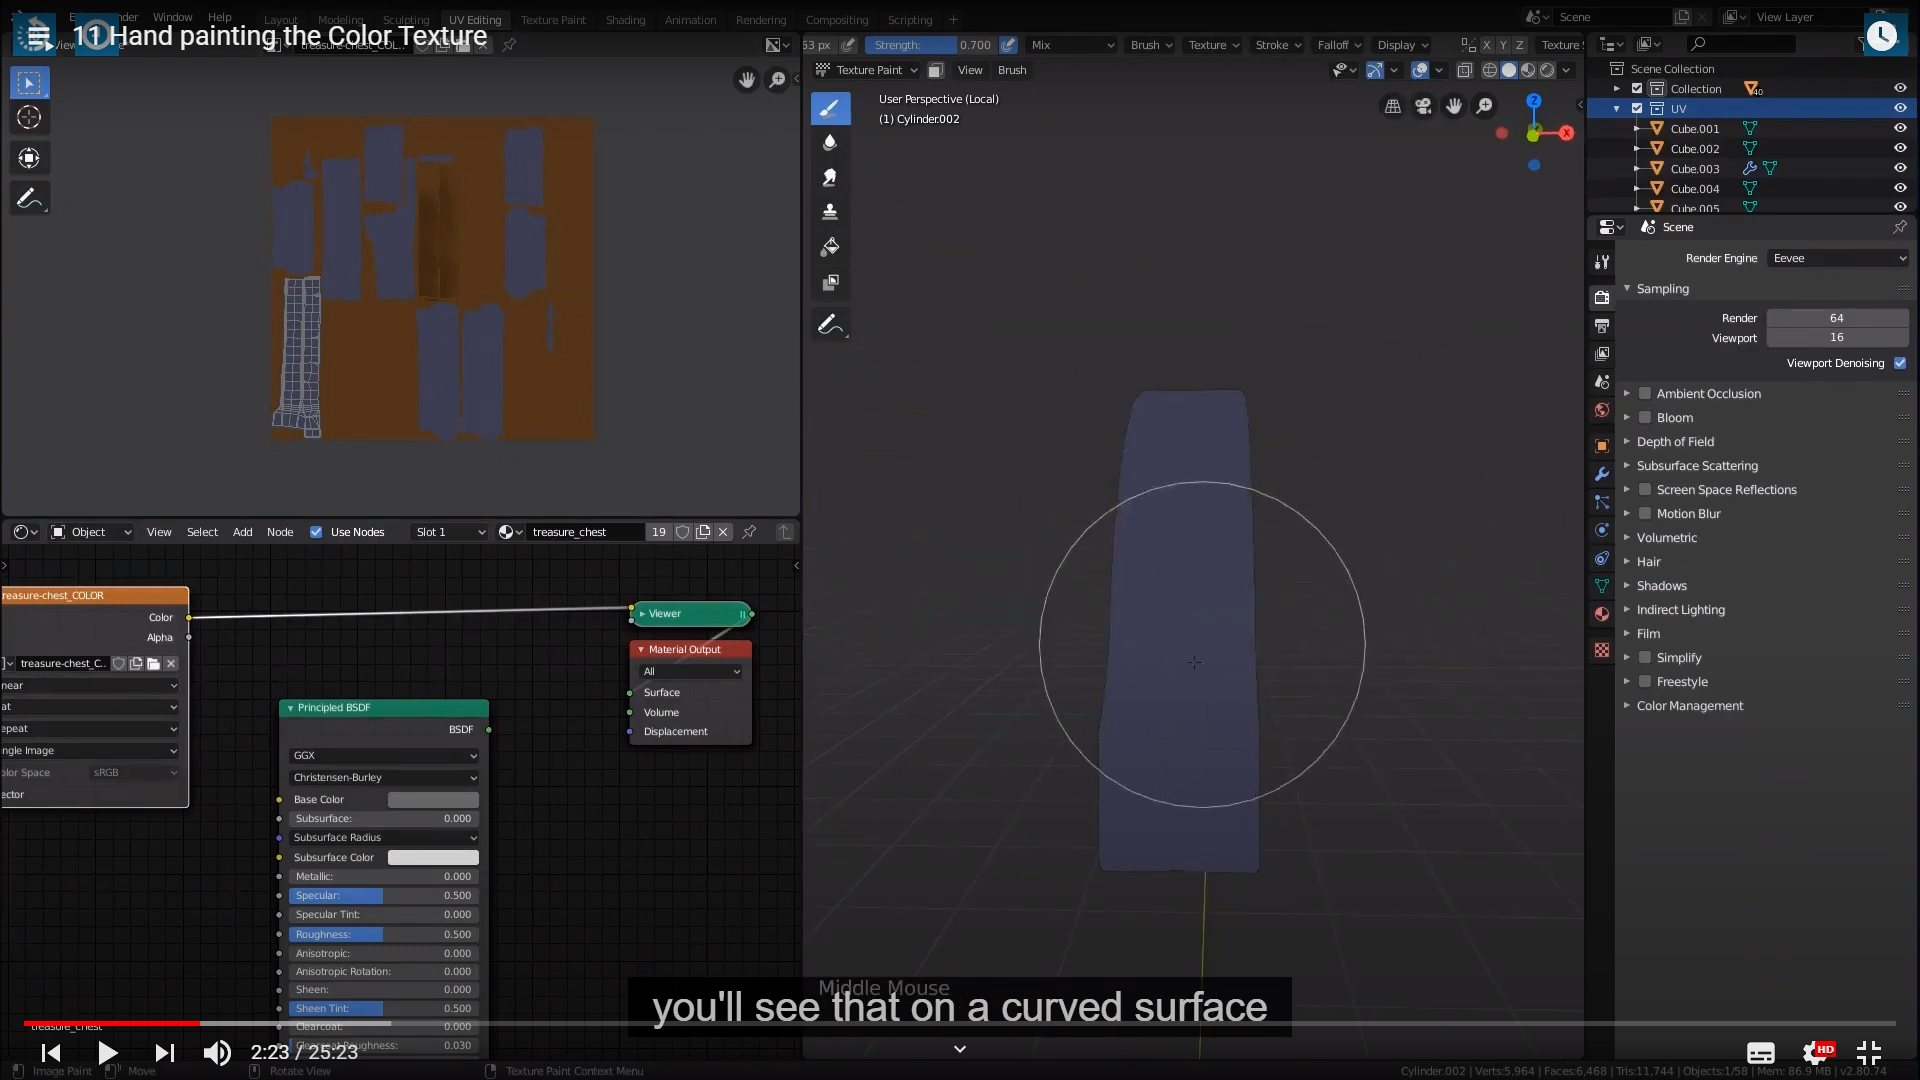
Task: Click the Render samples field
Action: pos(1836,318)
